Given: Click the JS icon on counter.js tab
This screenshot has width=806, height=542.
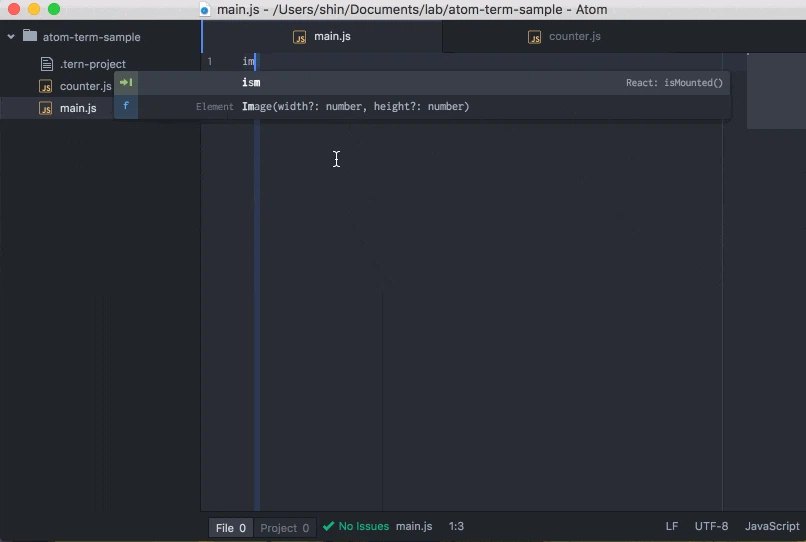Looking at the screenshot, I should tap(535, 37).
